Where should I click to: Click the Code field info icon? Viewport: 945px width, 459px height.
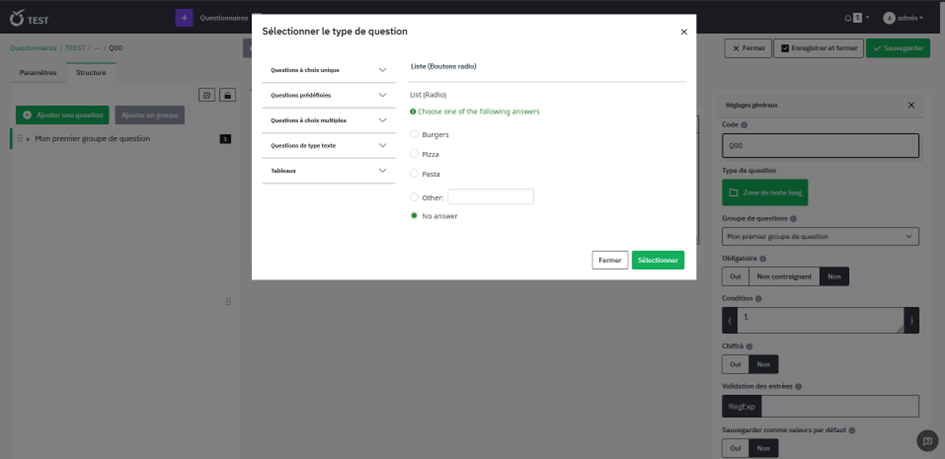coord(744,126)
